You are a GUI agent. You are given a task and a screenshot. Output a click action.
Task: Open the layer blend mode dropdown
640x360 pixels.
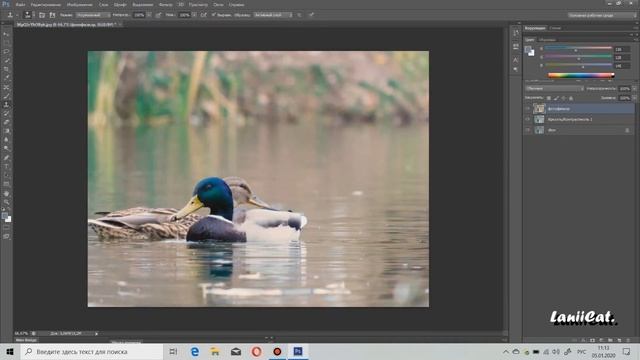pyautogui.click(x=554, y=88)
